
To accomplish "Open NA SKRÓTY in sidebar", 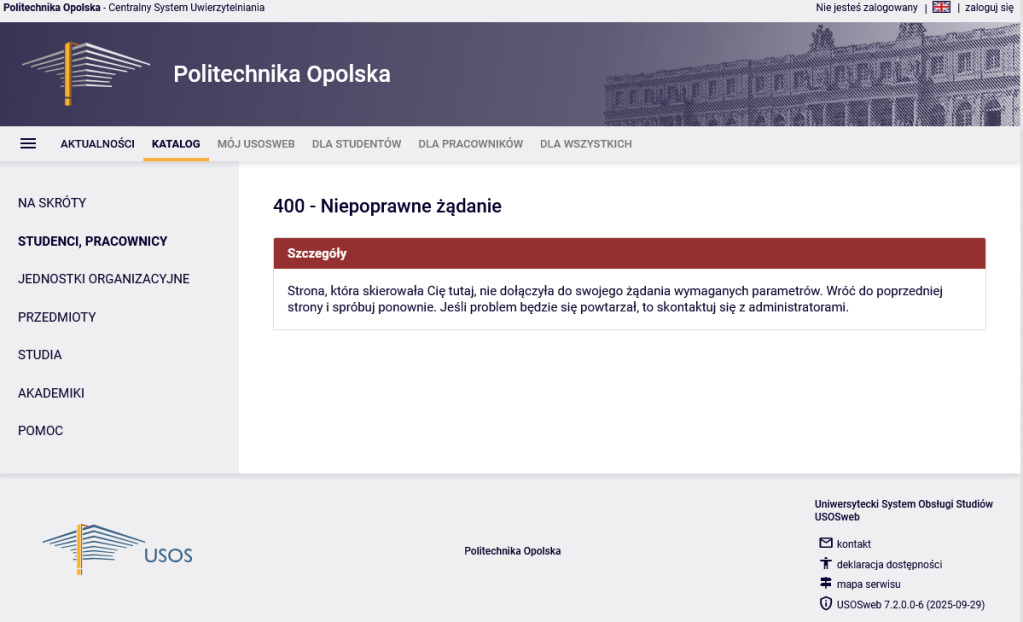I will click(x=52, y=203).
